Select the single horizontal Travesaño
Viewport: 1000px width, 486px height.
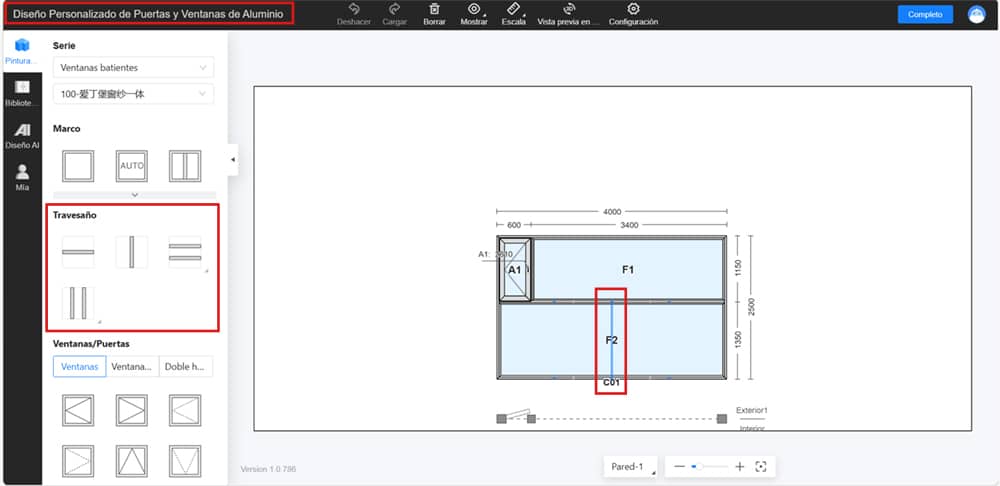tap(78, 252)
